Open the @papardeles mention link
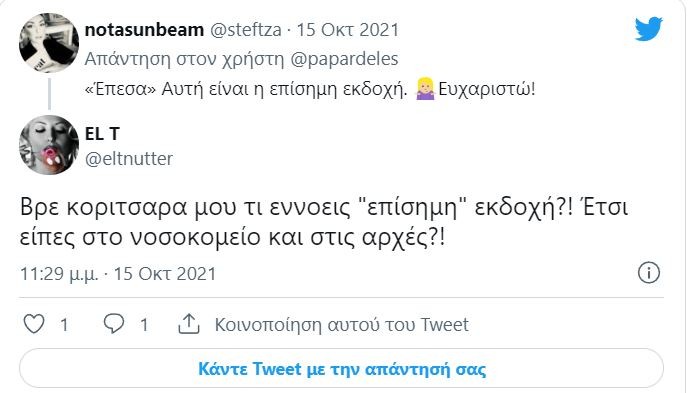Viewport: 696px width, 393px height. click(x=344, y=59)
